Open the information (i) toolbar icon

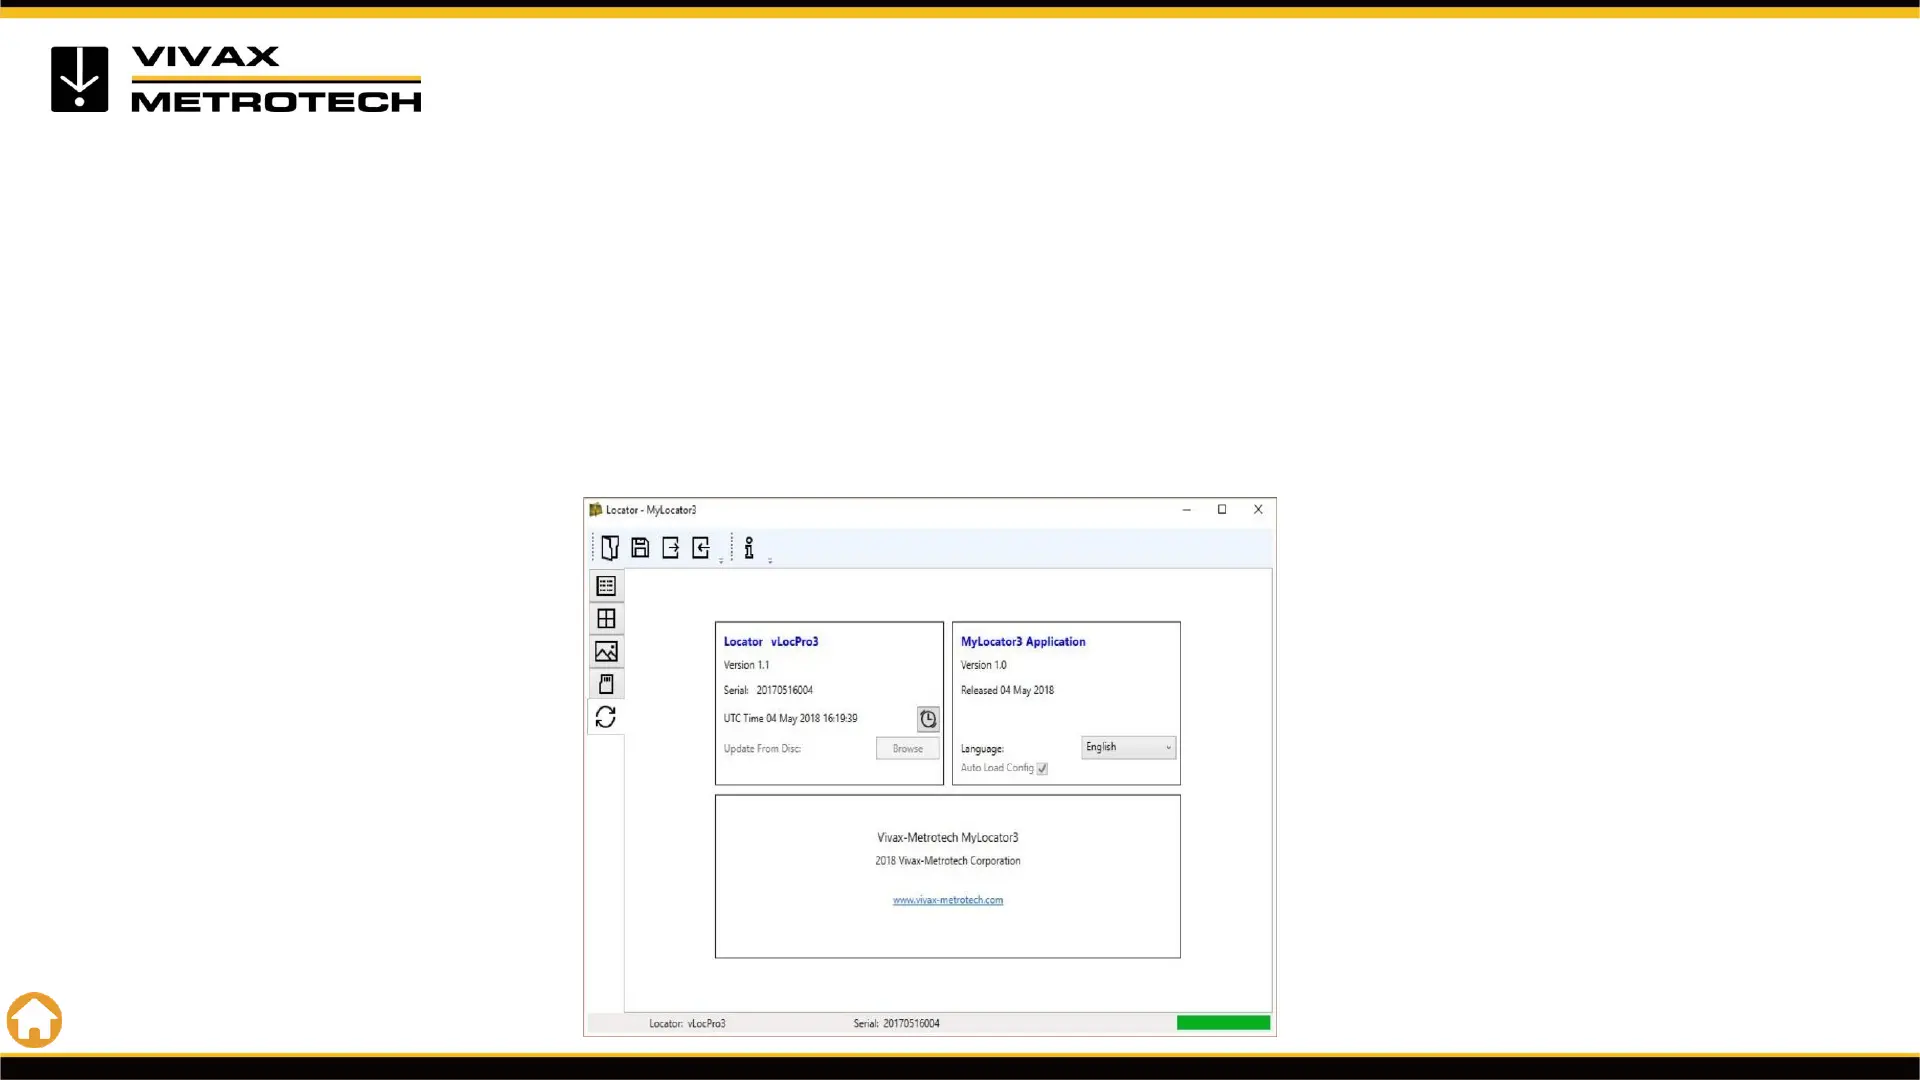749,547
